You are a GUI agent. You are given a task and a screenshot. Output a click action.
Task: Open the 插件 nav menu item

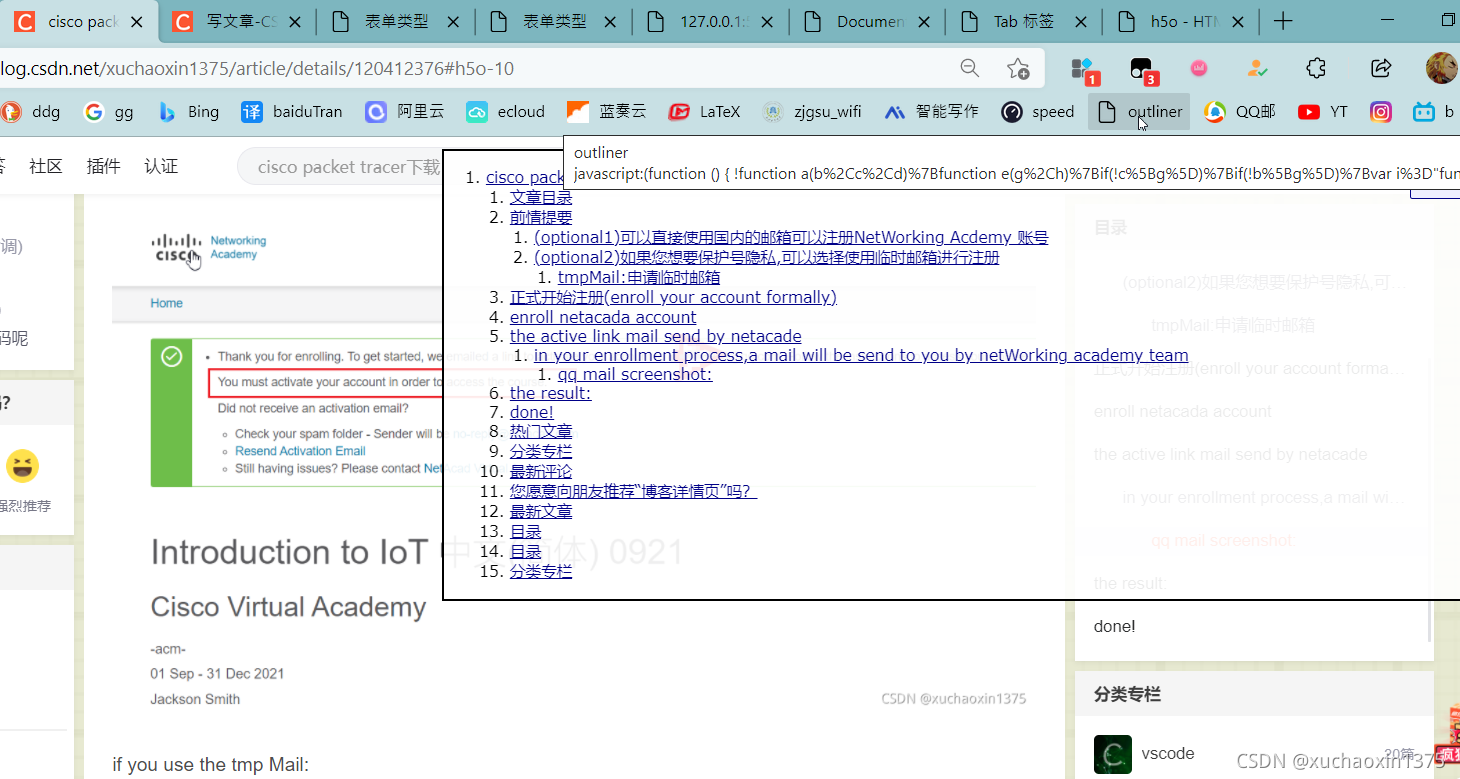(103, 167)
